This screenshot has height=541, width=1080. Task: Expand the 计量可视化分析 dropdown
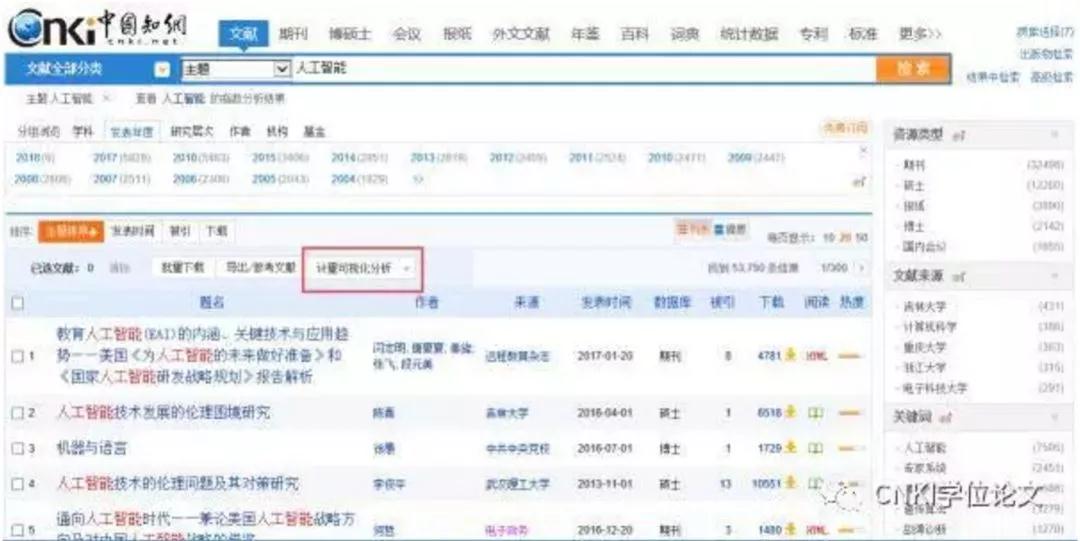click(407, 268)
